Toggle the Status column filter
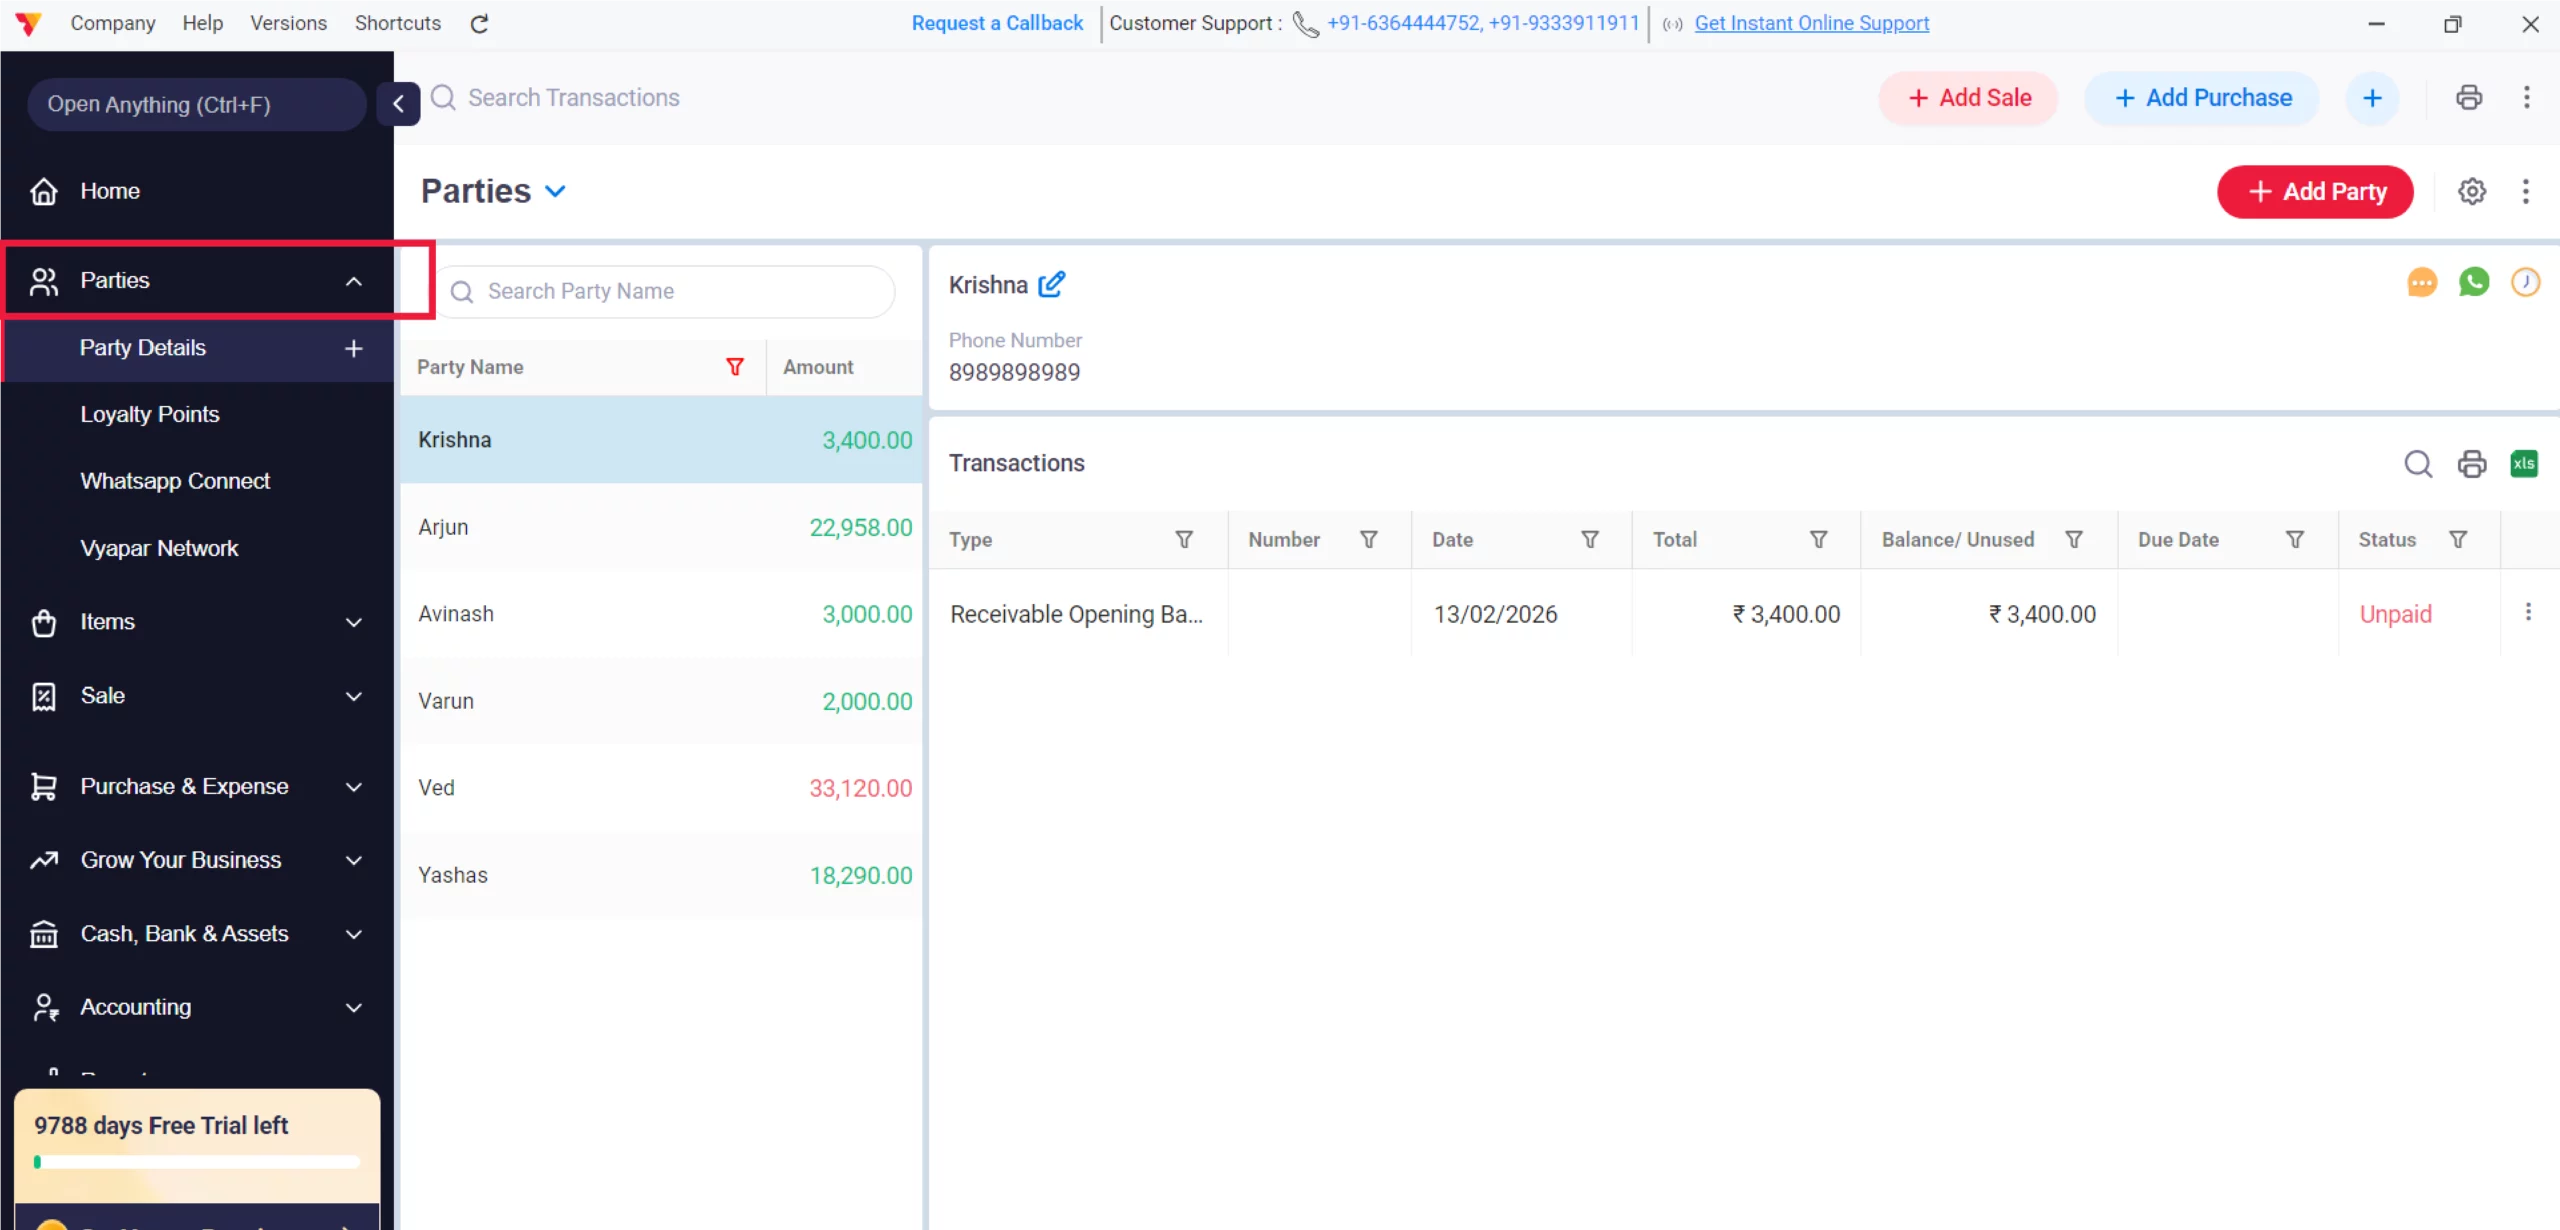The image size is (2560, 1230). (x=2457, y=540)
